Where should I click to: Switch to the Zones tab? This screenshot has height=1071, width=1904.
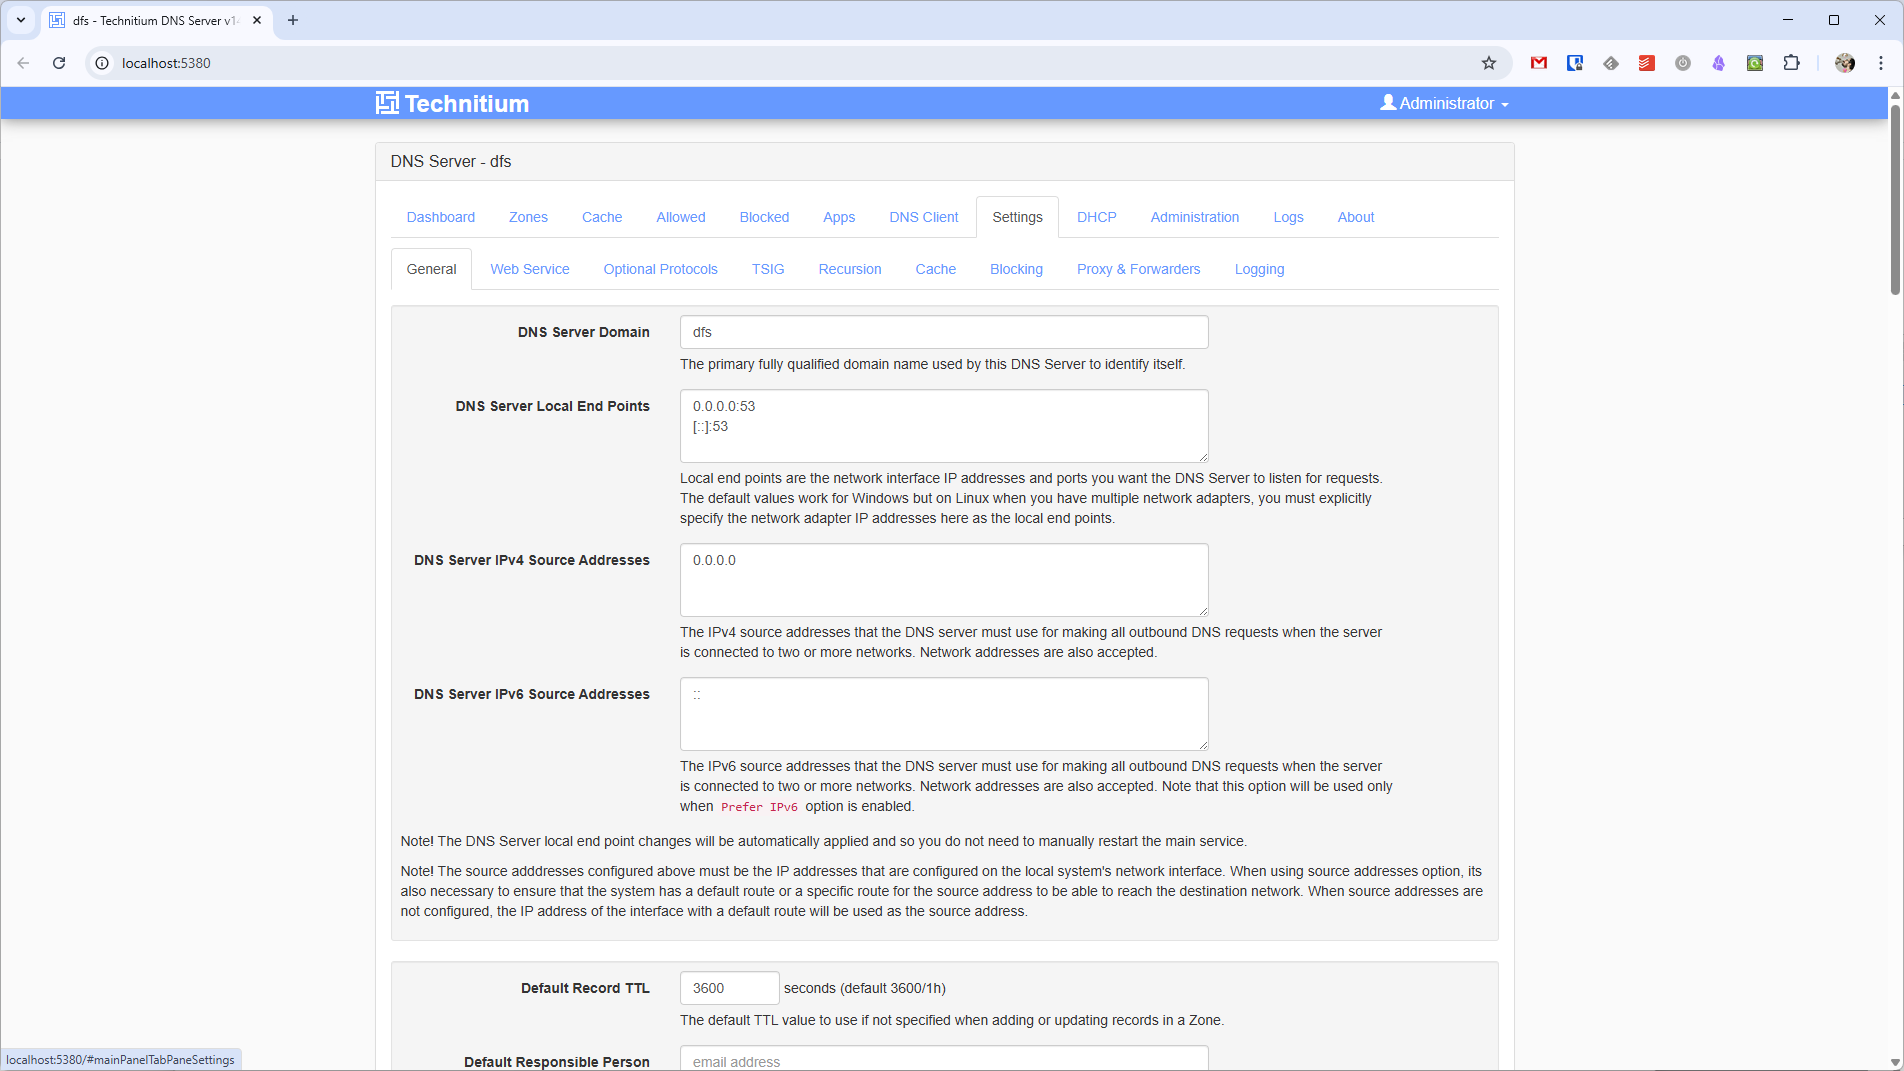coord(528,217)
